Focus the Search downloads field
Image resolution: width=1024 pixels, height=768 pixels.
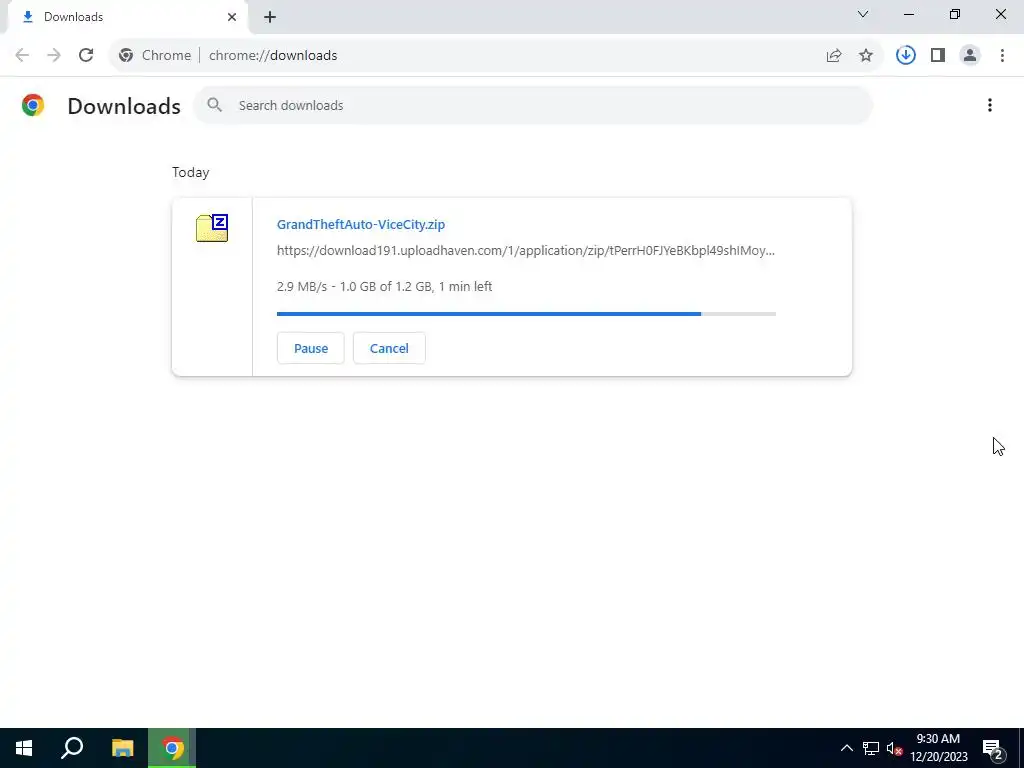(x=533, y=105)
